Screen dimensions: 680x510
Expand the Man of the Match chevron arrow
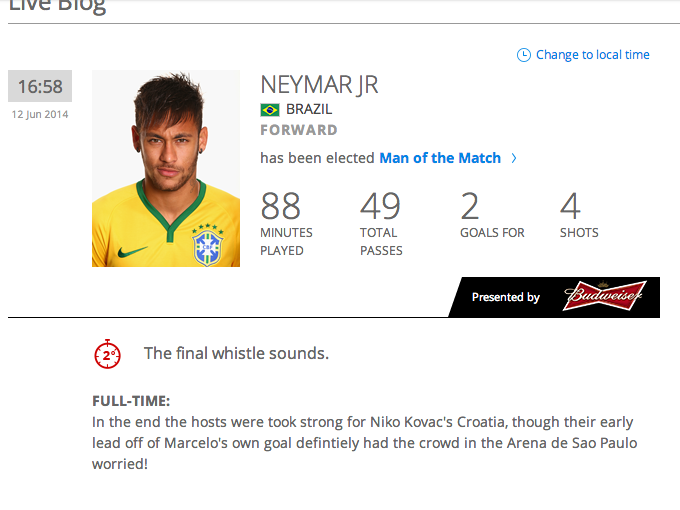coord(514,158)
